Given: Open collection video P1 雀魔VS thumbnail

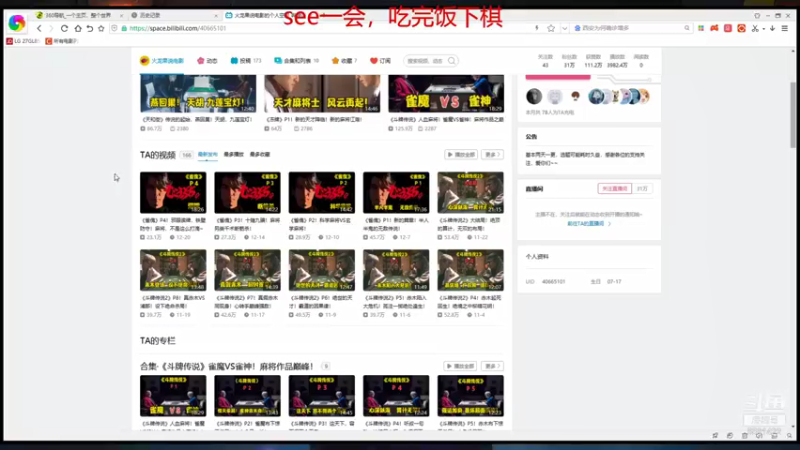Looking at the screenshot, I should pos(173,396).
